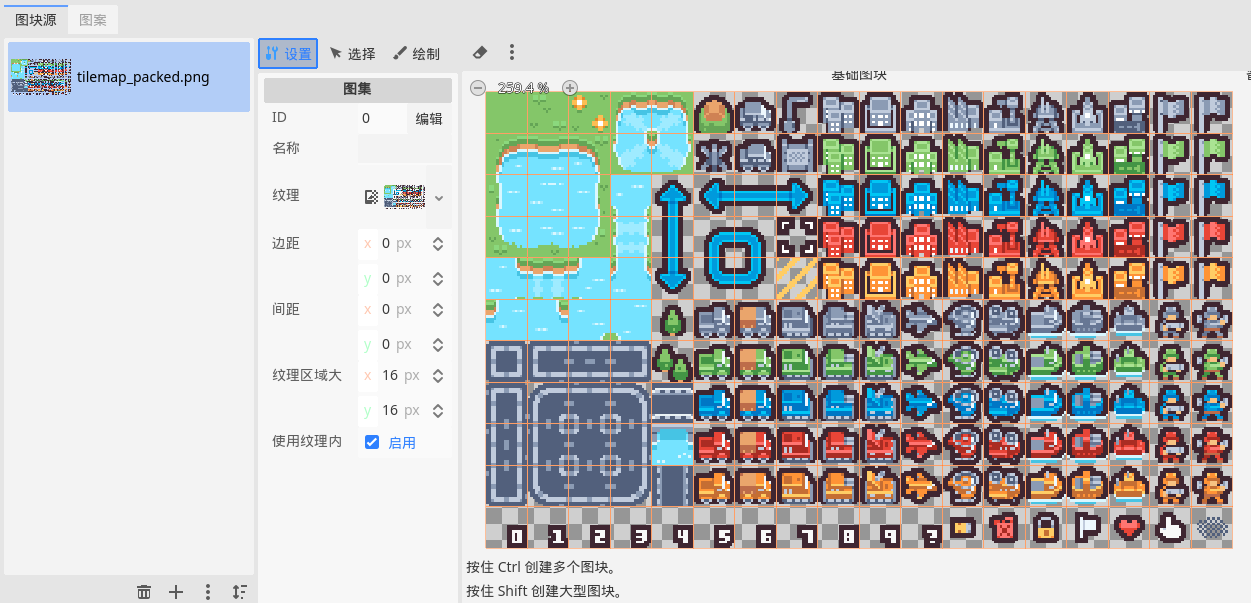Click the 编辑 button beside ID
The image size is (1251, 603).
(x=429, y=118)
